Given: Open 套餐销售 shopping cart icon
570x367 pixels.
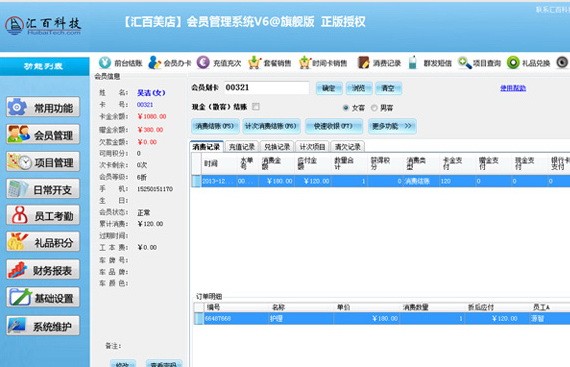Looking at the screenshot, I should tap(254, 62).
